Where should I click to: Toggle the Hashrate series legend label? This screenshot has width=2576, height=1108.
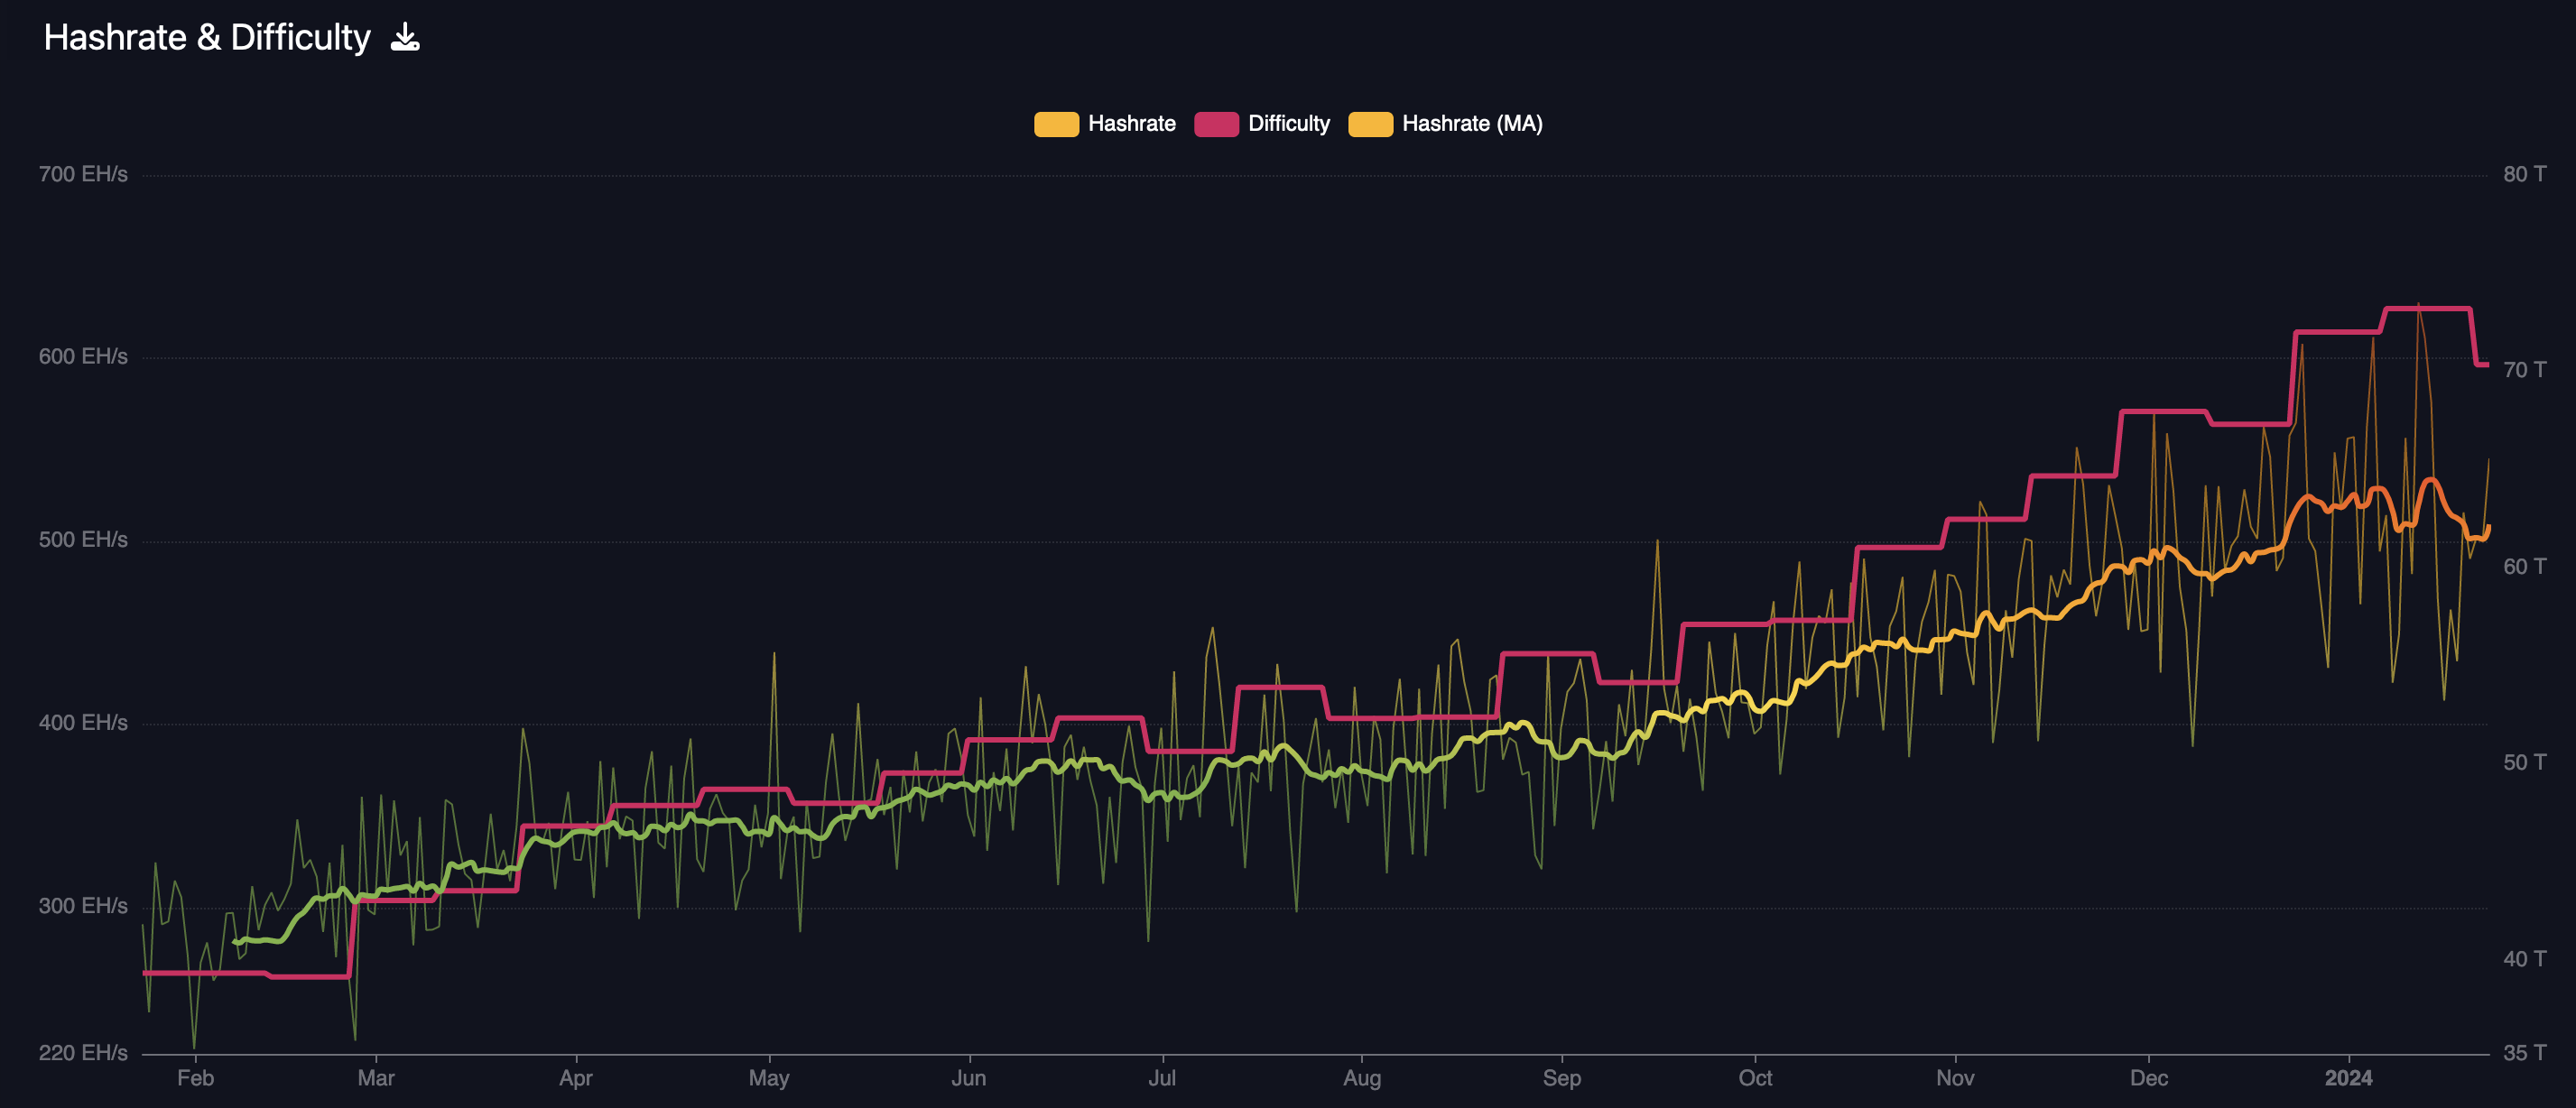click(x=1131, y=124)
